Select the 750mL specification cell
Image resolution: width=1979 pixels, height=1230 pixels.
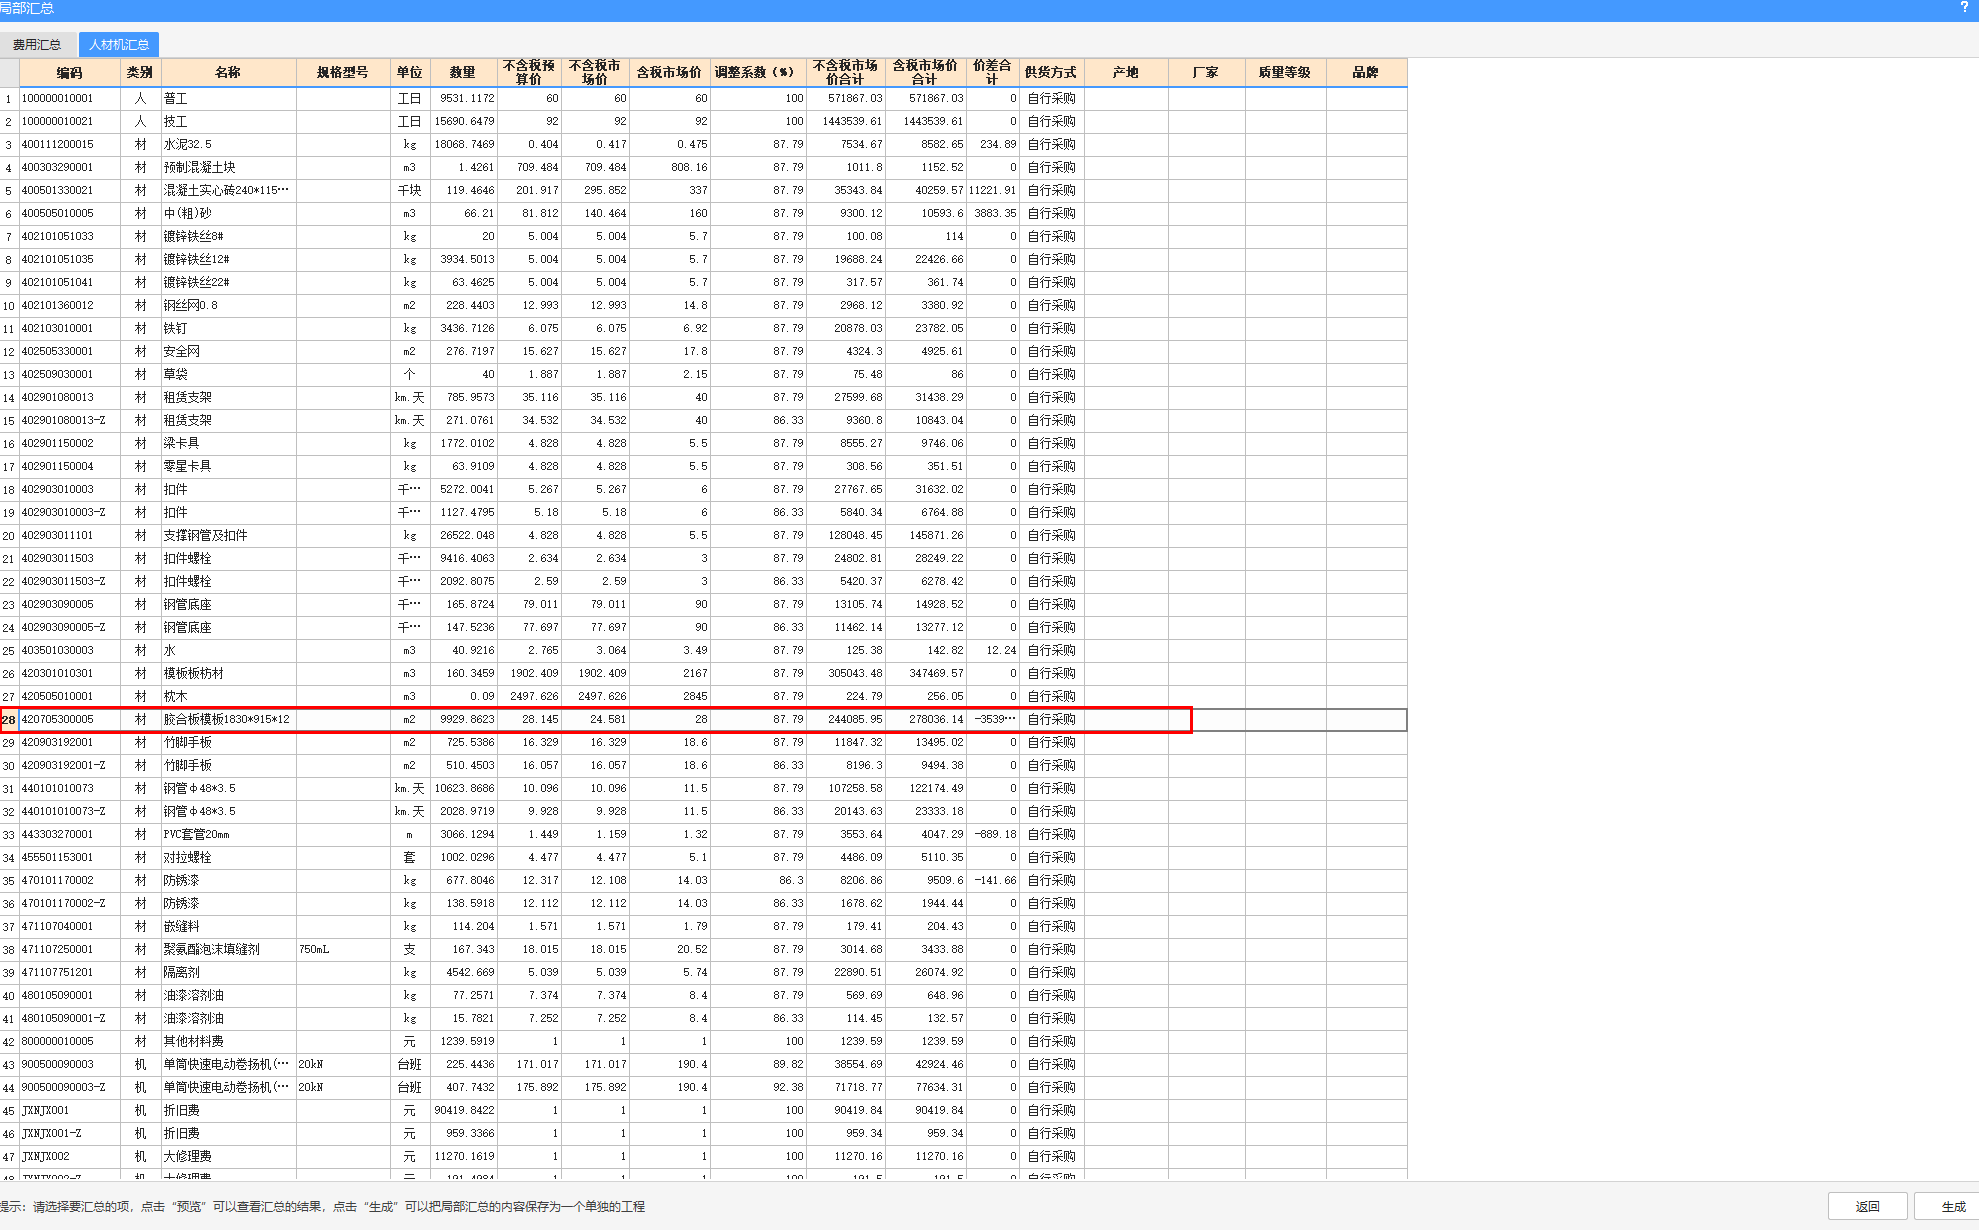343,950
